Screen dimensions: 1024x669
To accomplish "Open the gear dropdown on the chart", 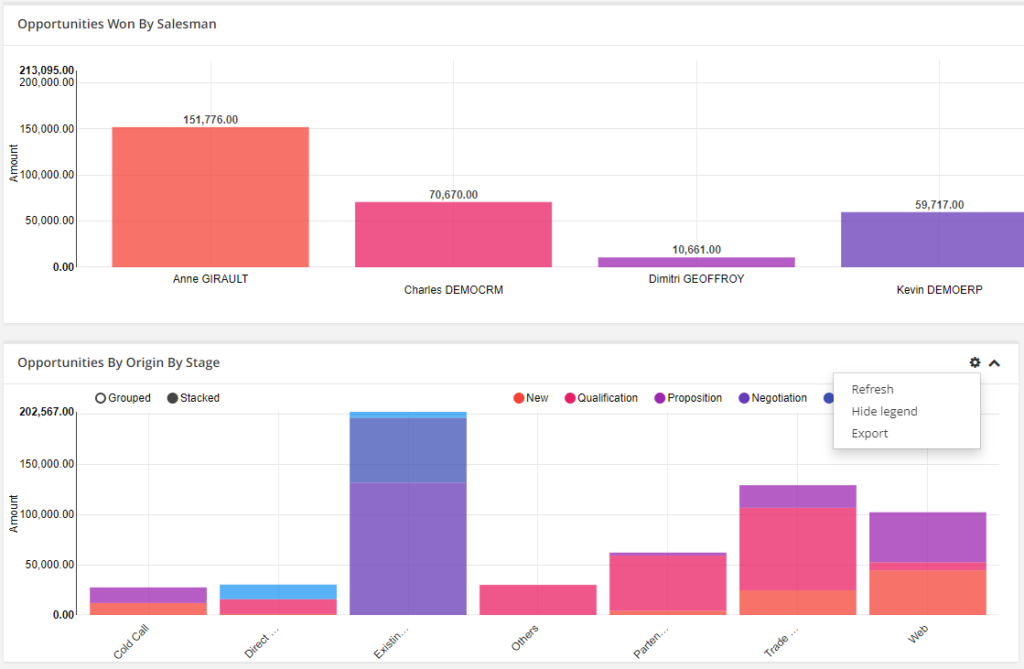I will click(974, 363).
